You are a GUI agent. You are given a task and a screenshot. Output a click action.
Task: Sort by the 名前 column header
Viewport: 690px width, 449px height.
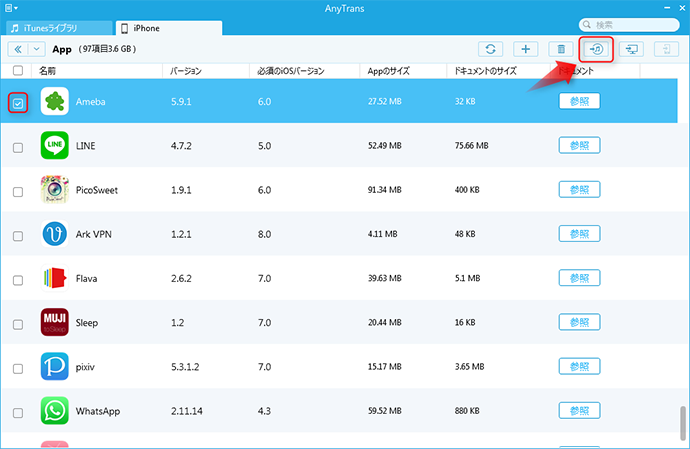point(97,71)
